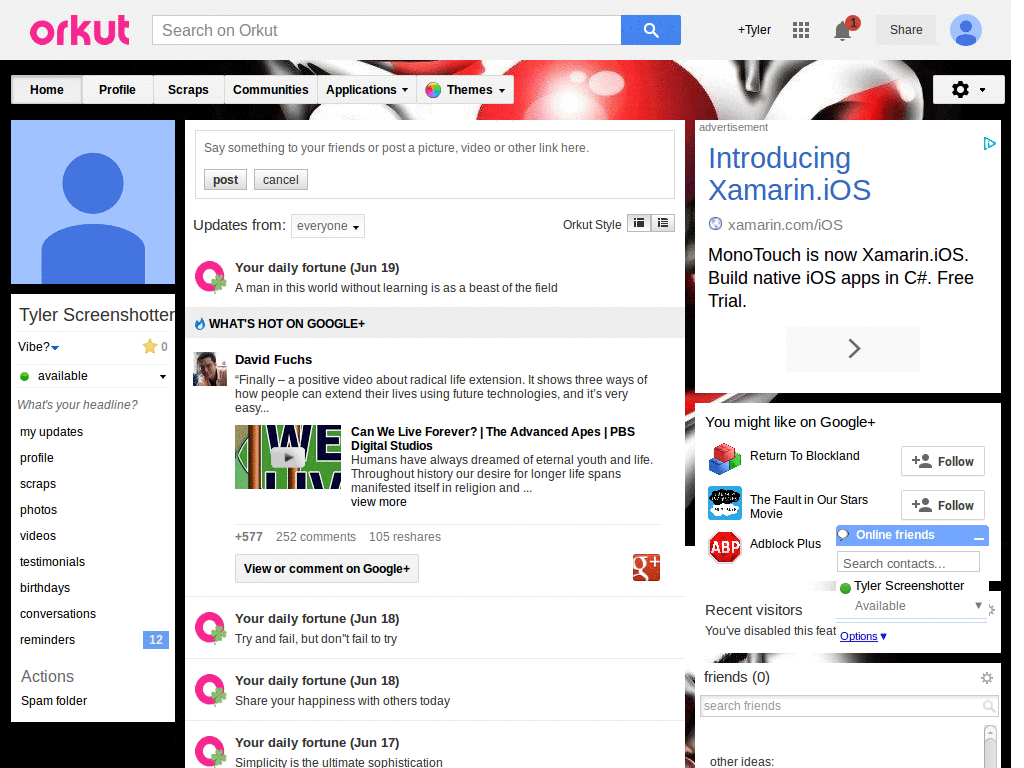Click the blue search magnifier button

[x=650, y=30]
